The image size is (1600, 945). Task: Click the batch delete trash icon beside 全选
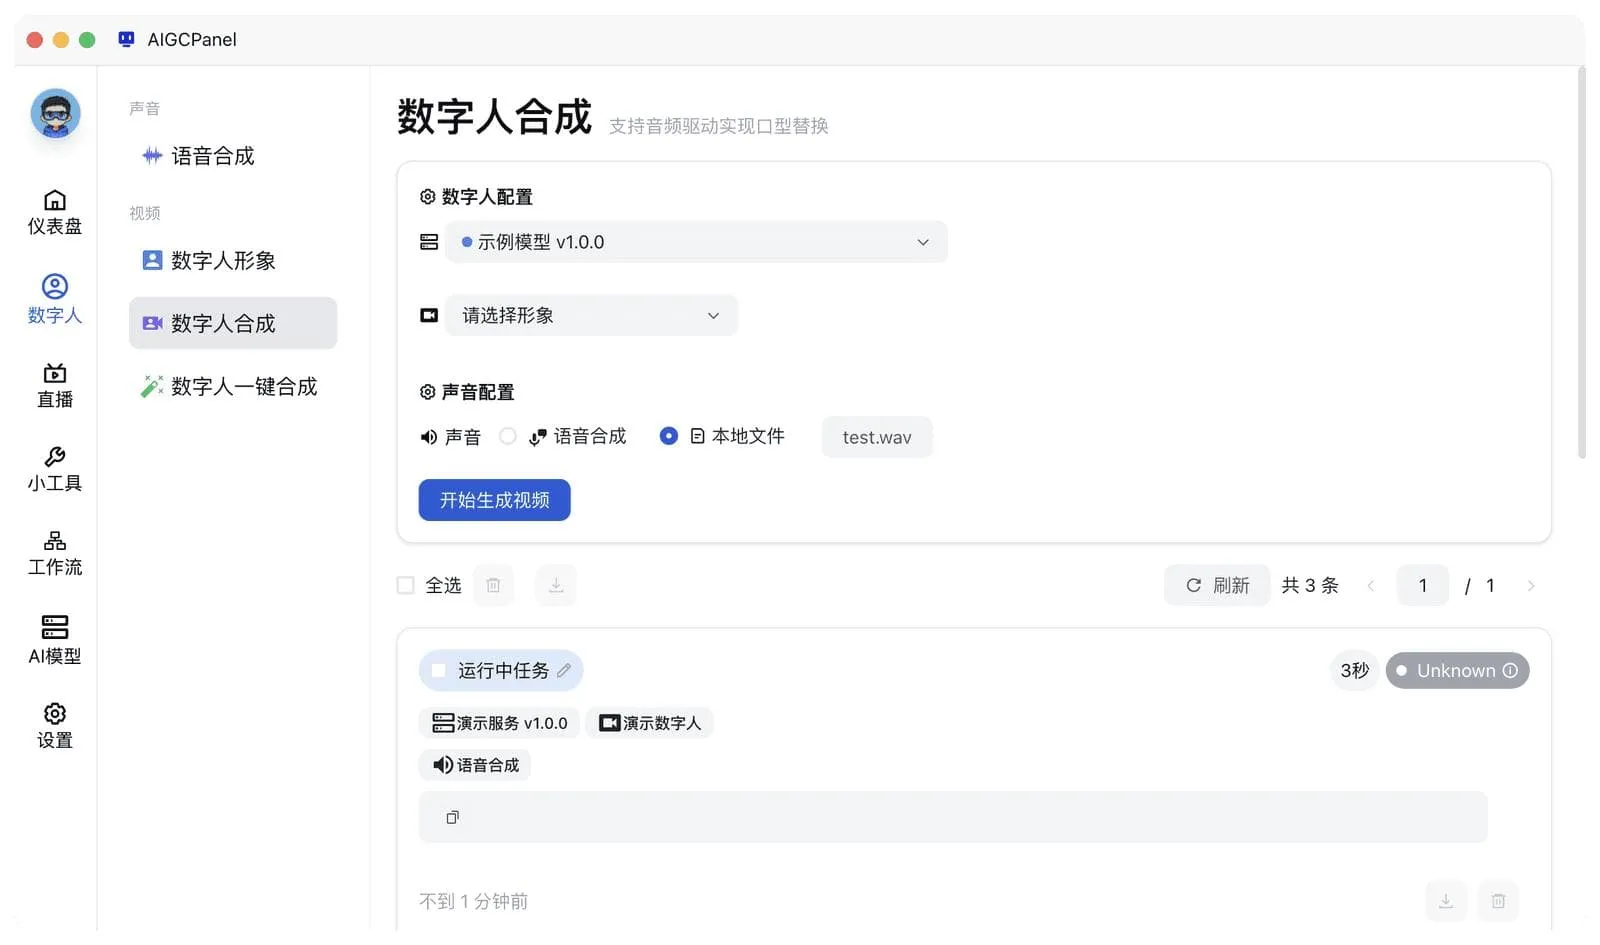[x=493, y=585]
